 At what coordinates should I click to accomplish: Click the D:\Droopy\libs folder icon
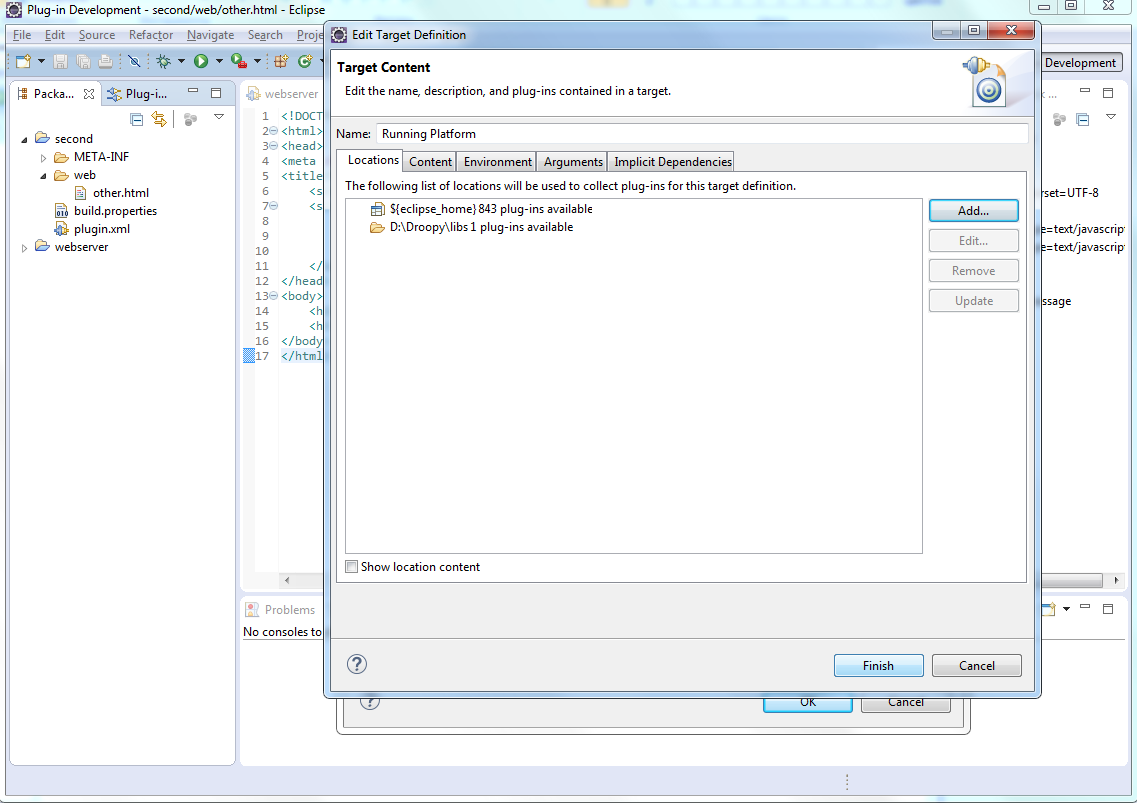377,228
